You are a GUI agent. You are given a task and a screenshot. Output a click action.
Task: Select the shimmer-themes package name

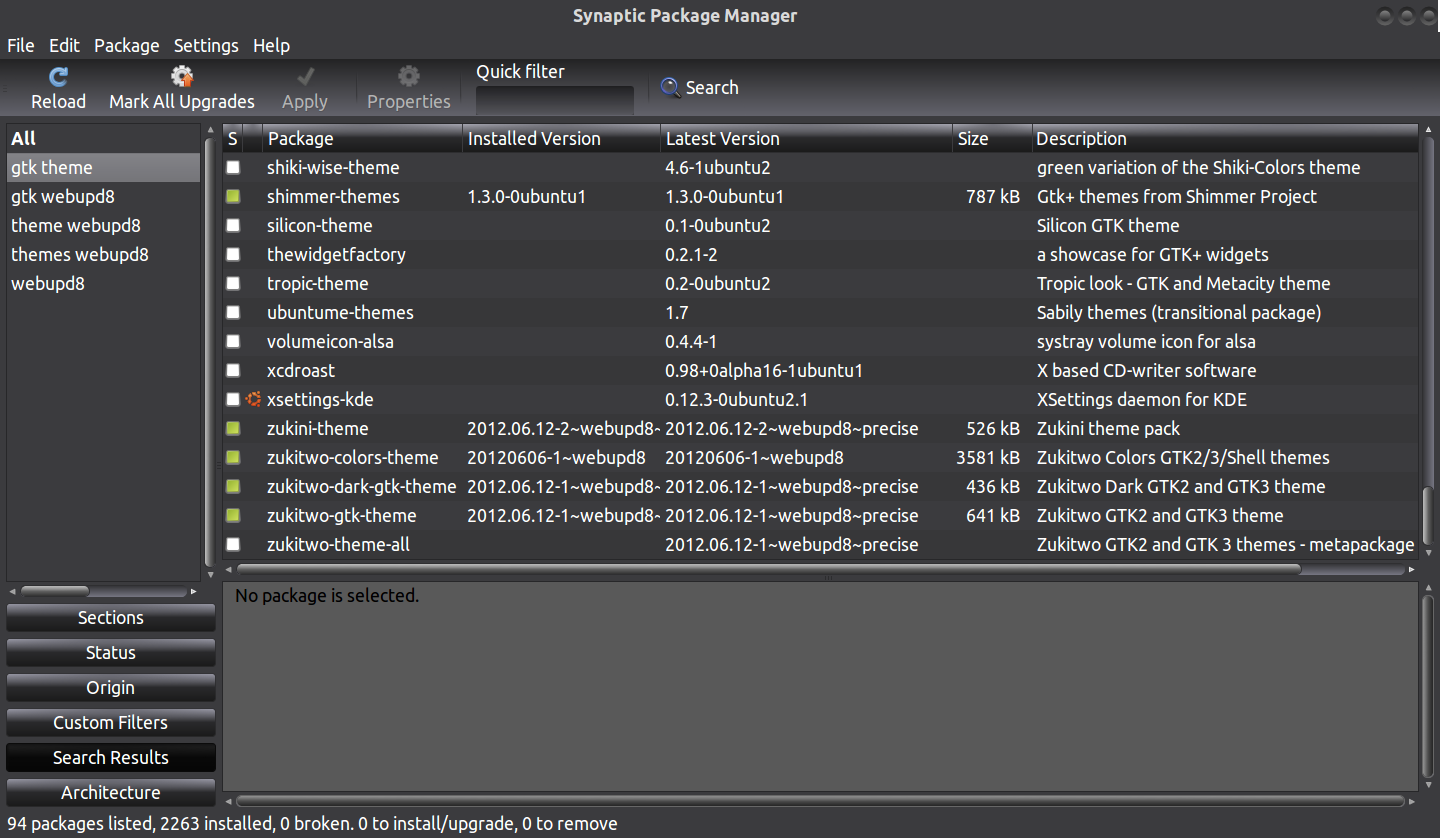[x=333, y=196]
